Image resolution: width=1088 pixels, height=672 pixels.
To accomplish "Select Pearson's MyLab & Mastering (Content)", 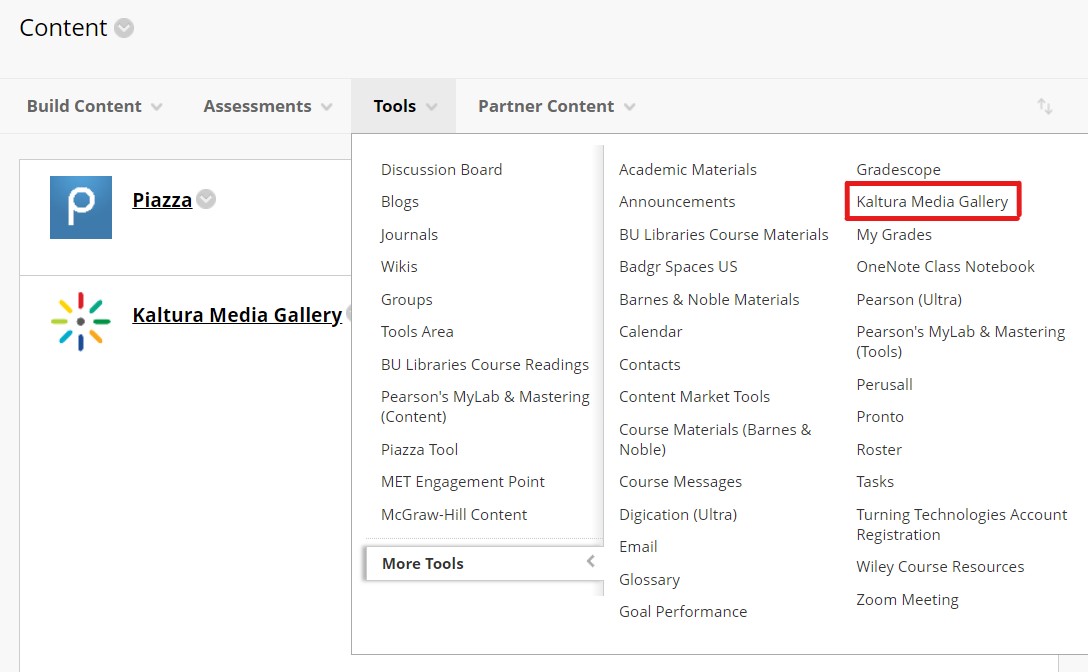I will pos(485,407).
